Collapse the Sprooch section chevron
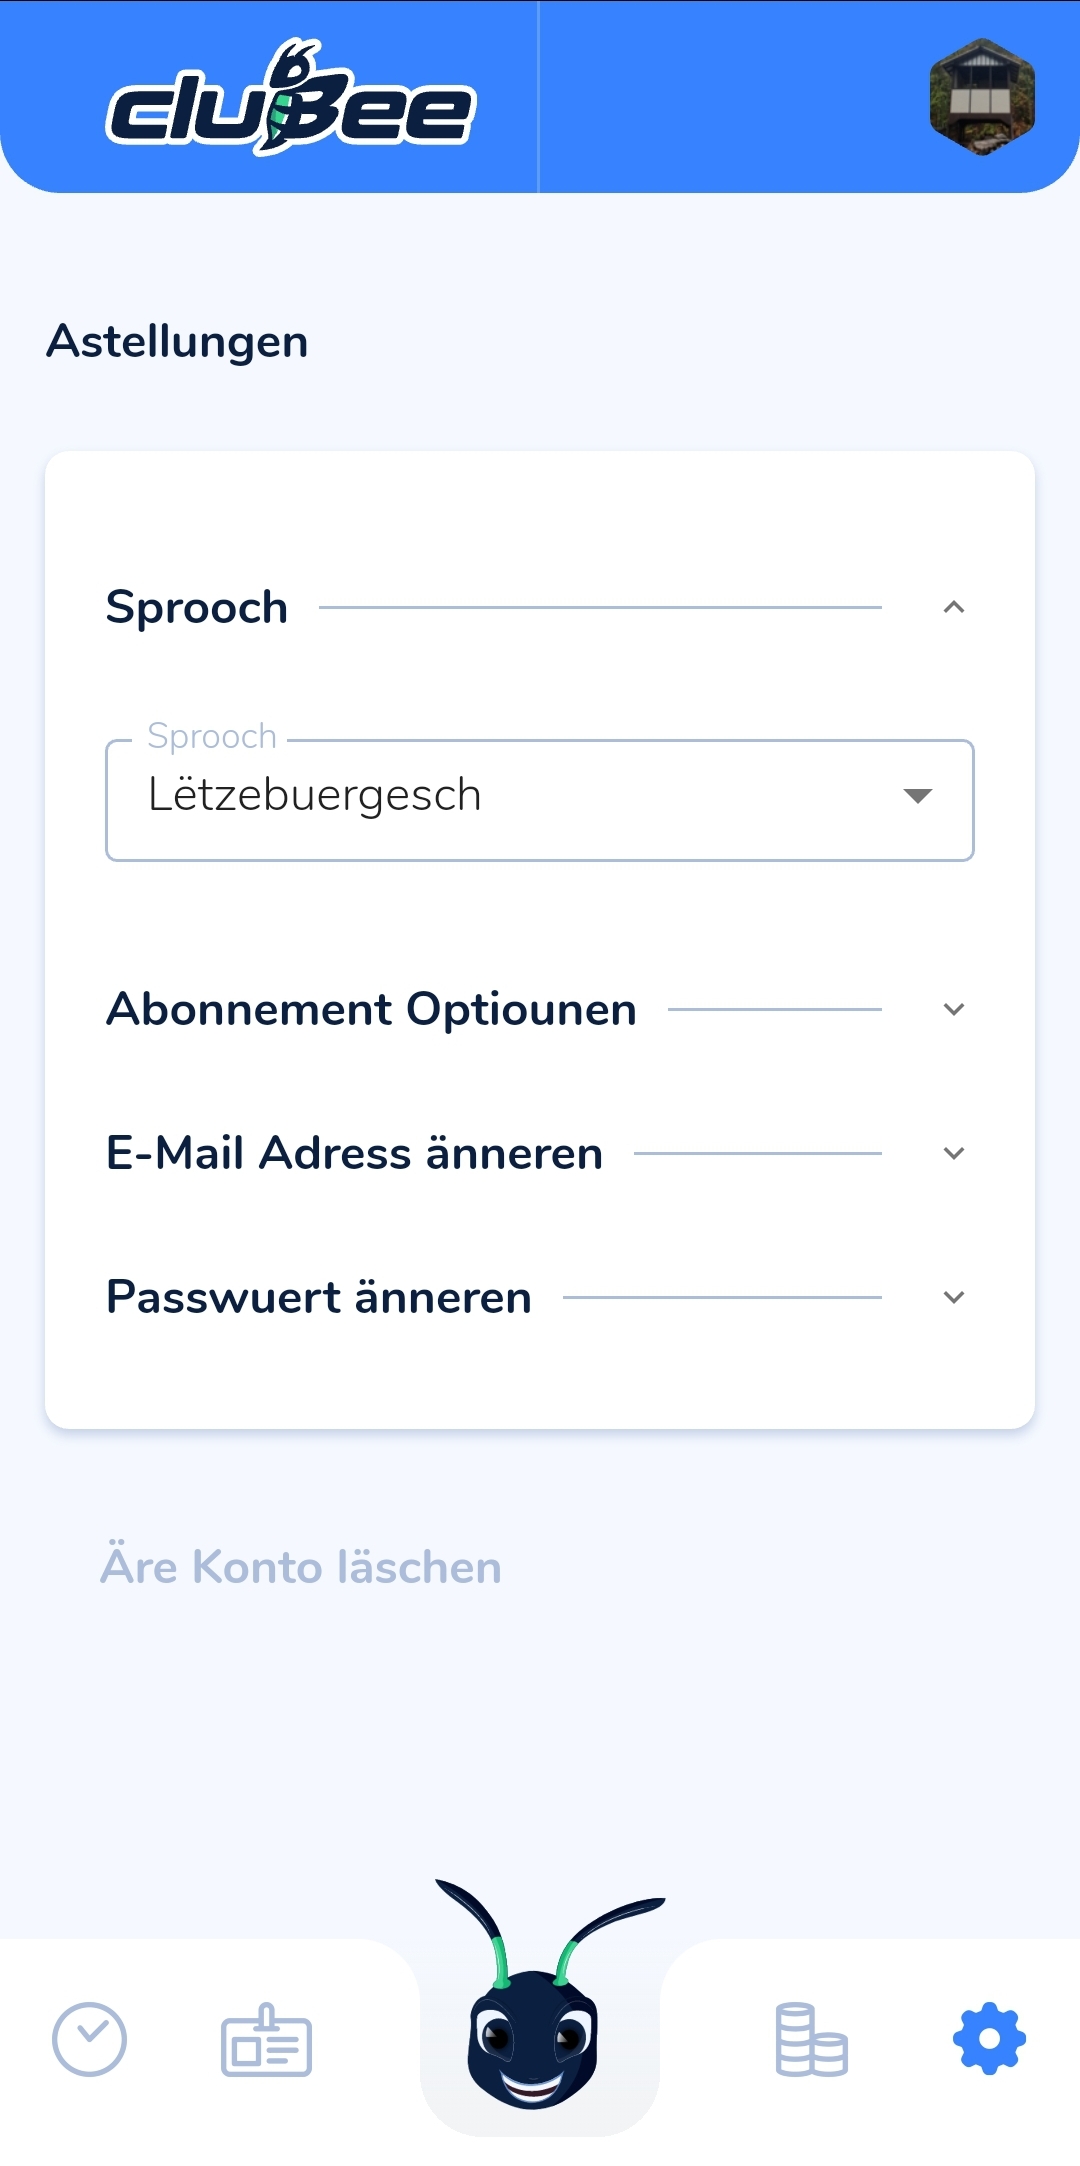This screenshot has width=1080, height=2166. coord(954,607)
